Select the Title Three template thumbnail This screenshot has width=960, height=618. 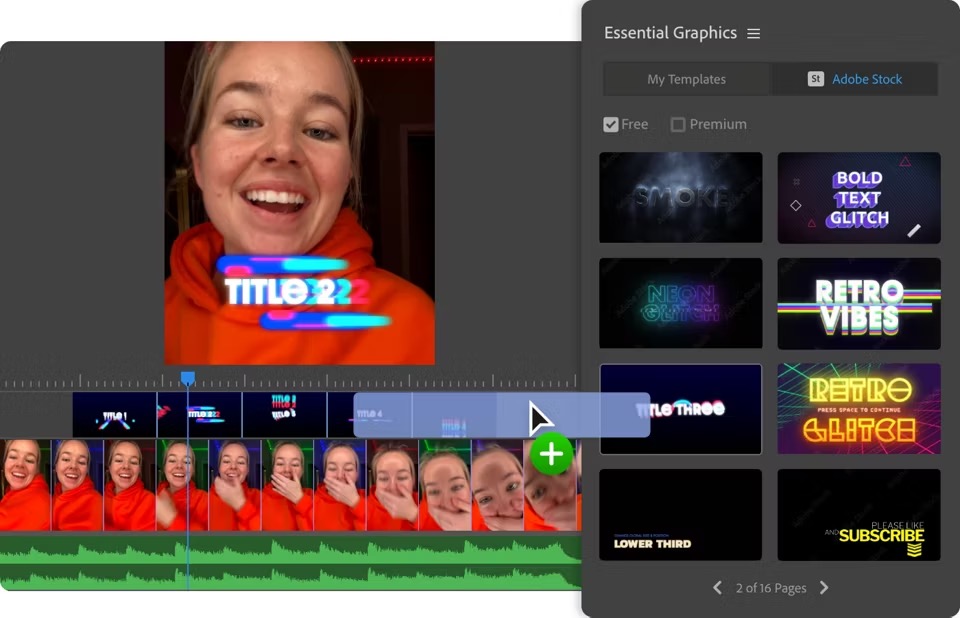(681, 409)
